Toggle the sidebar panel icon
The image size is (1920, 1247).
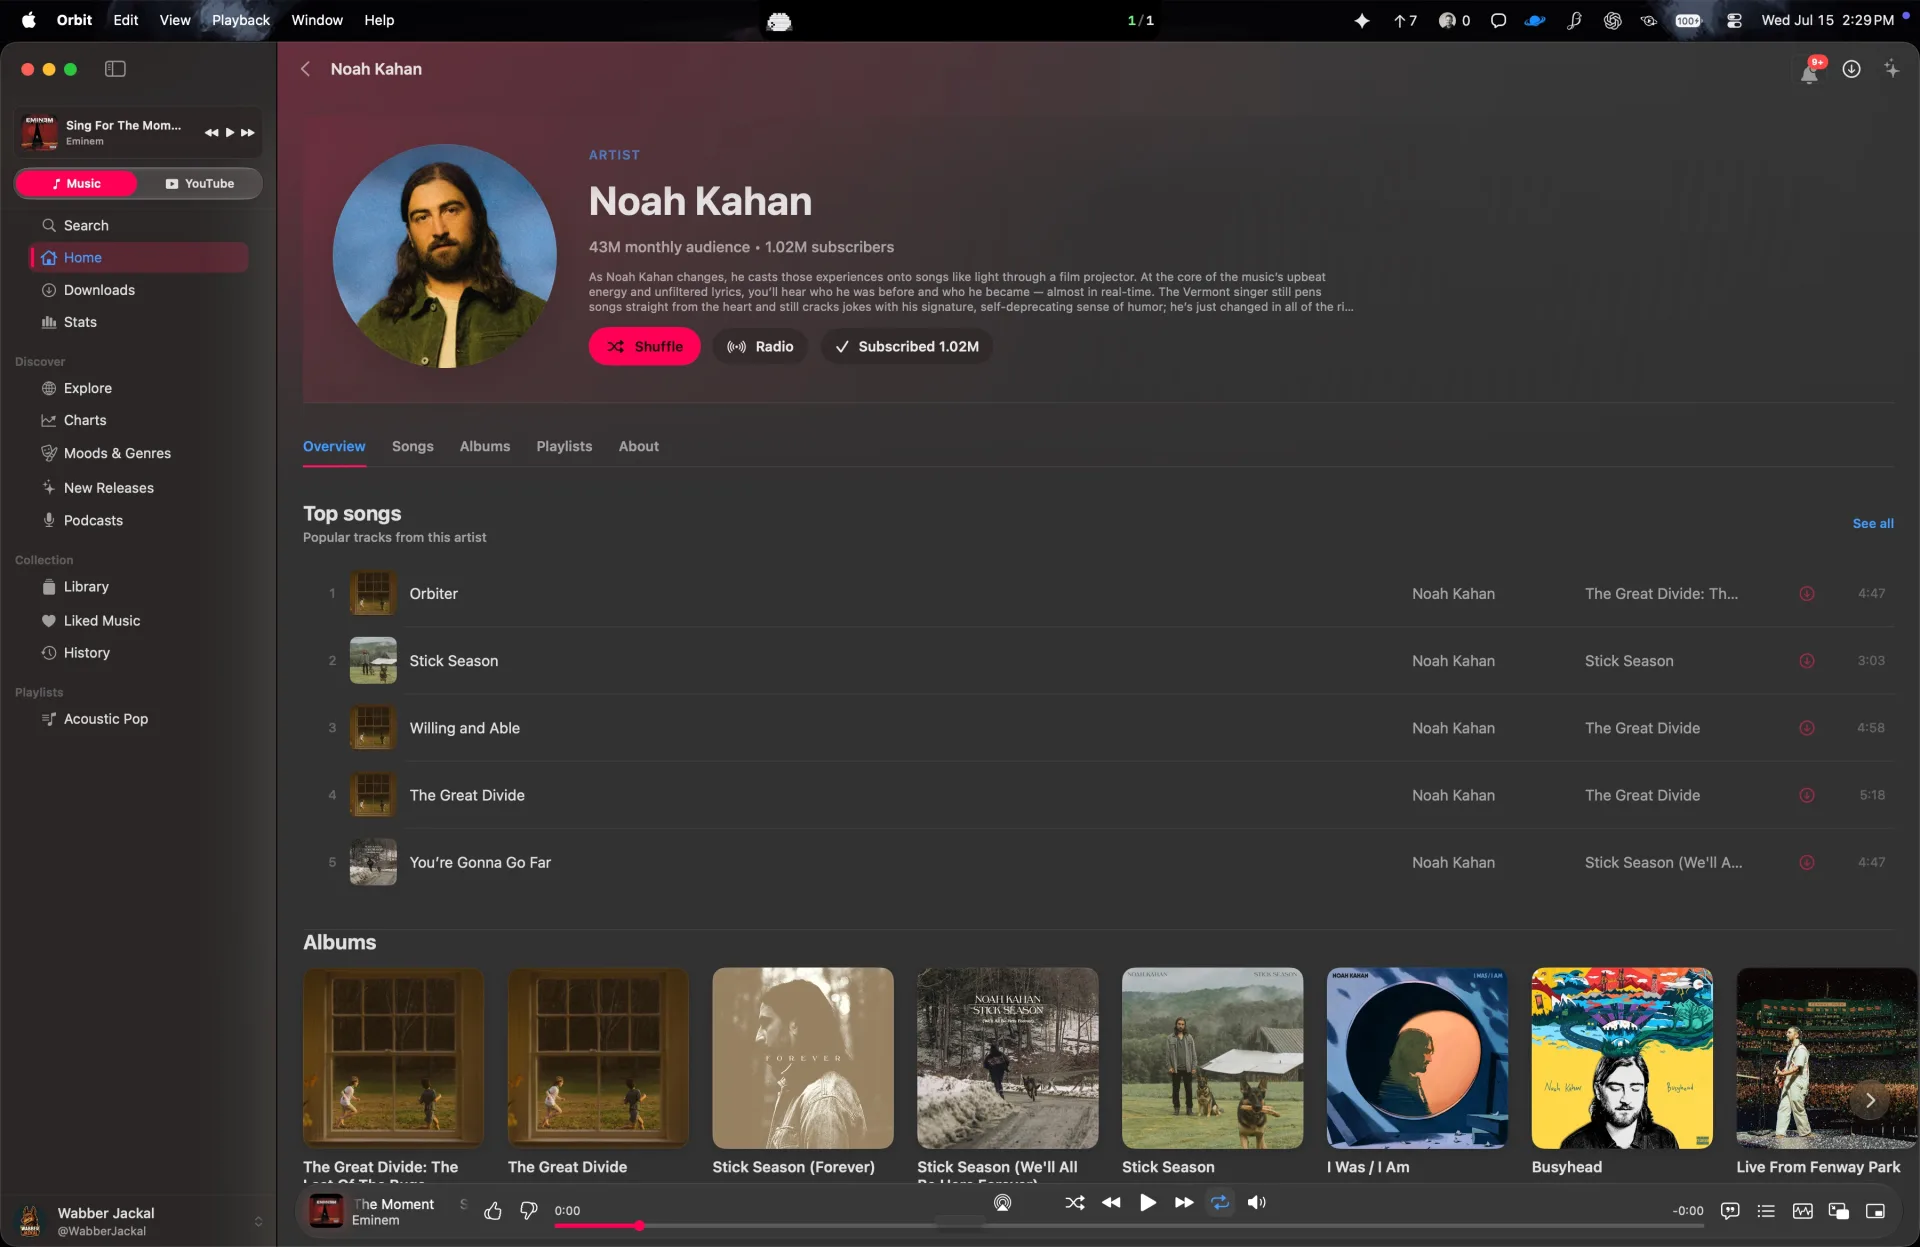pos(115,69)
